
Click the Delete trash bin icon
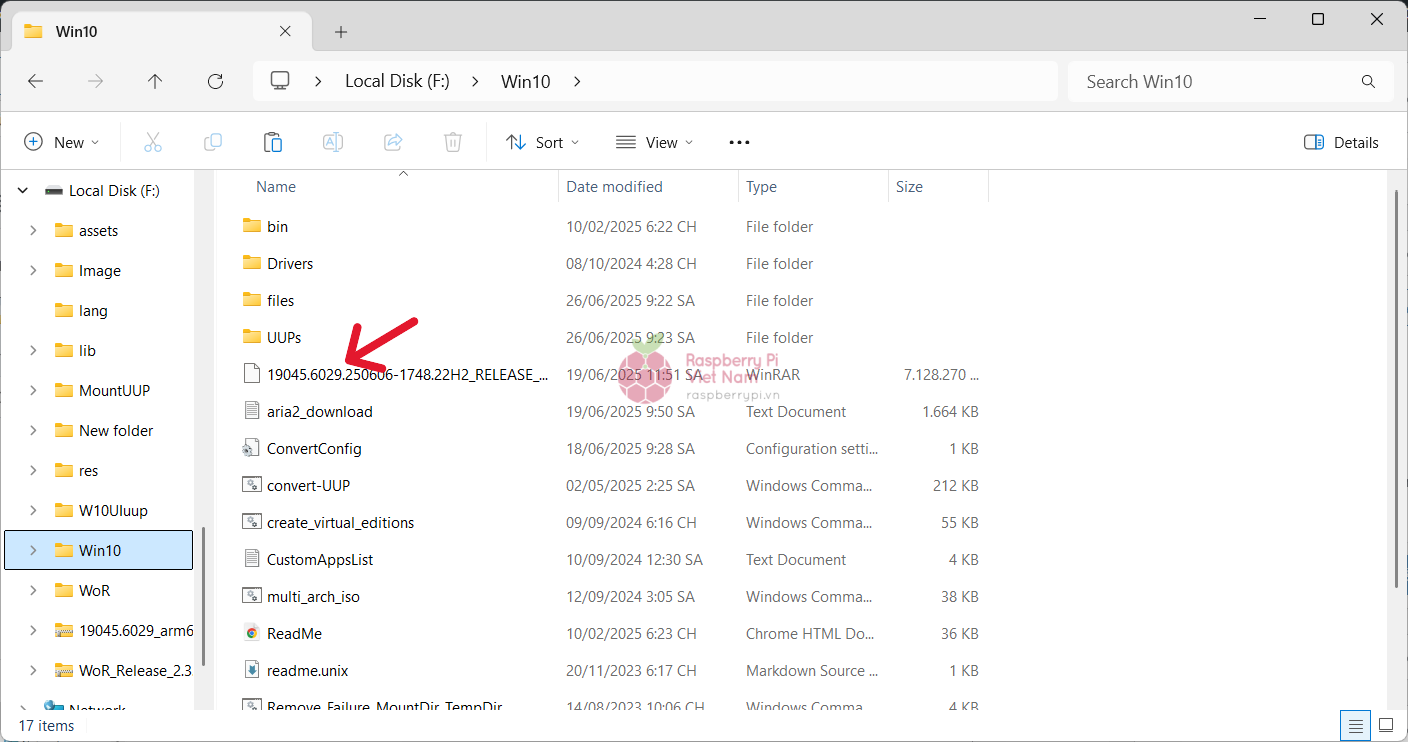453,142
